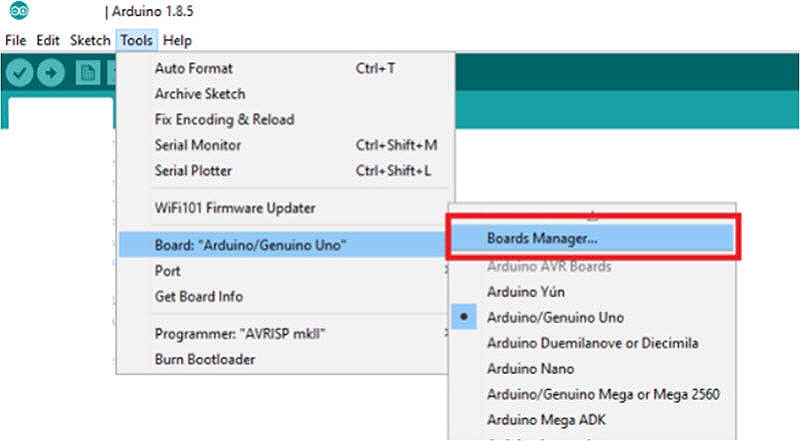The image size is (800, 441).
Task: Run Auto Format on the sketch
Action: tap(193, 68)
